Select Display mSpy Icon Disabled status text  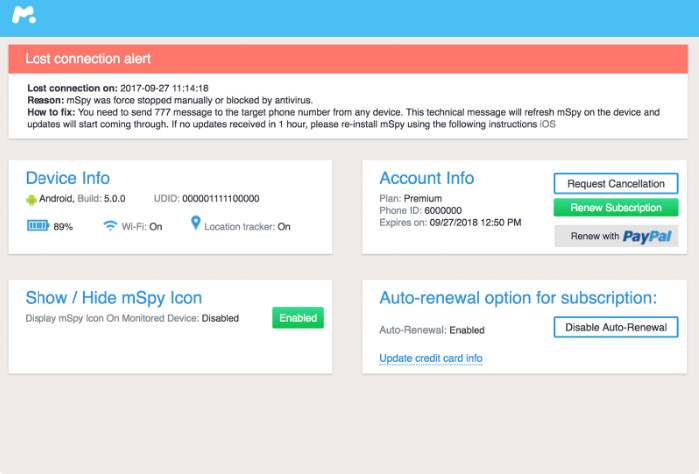pyautogui.click(x=132, y=318)
